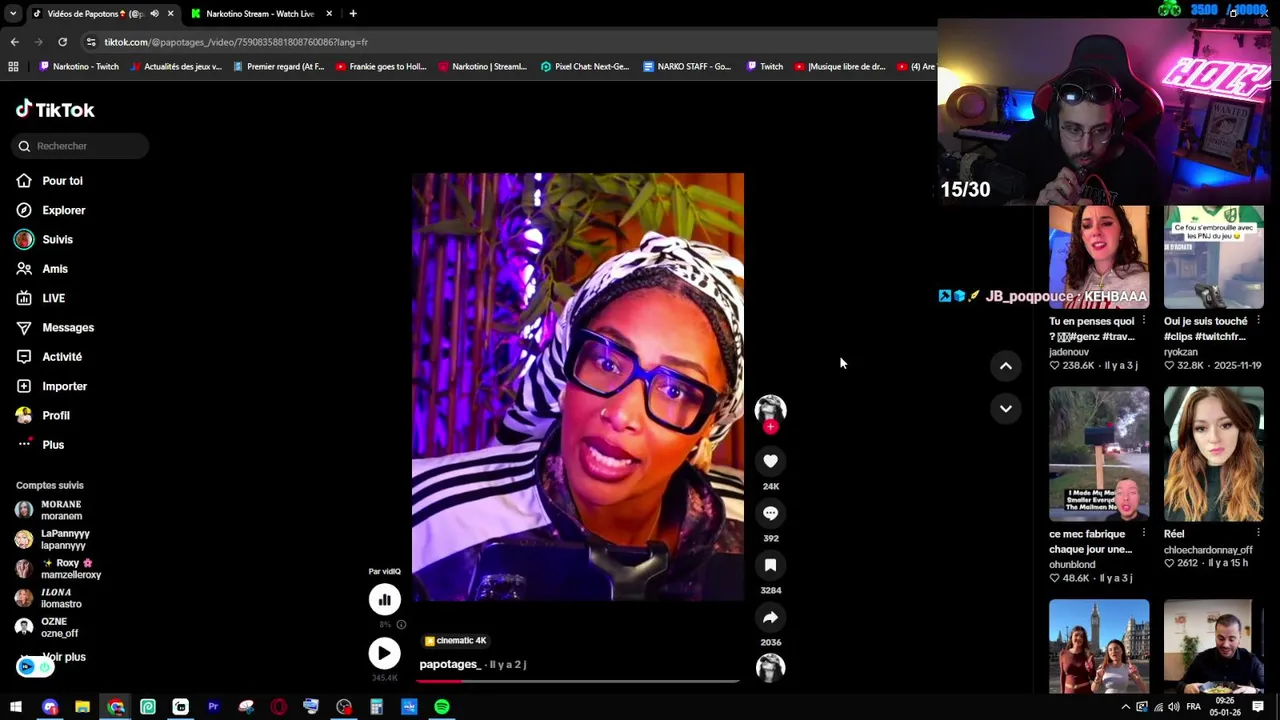Open Narkotino - Twitch bookmark
The image size is (1280, 720).
79,67
